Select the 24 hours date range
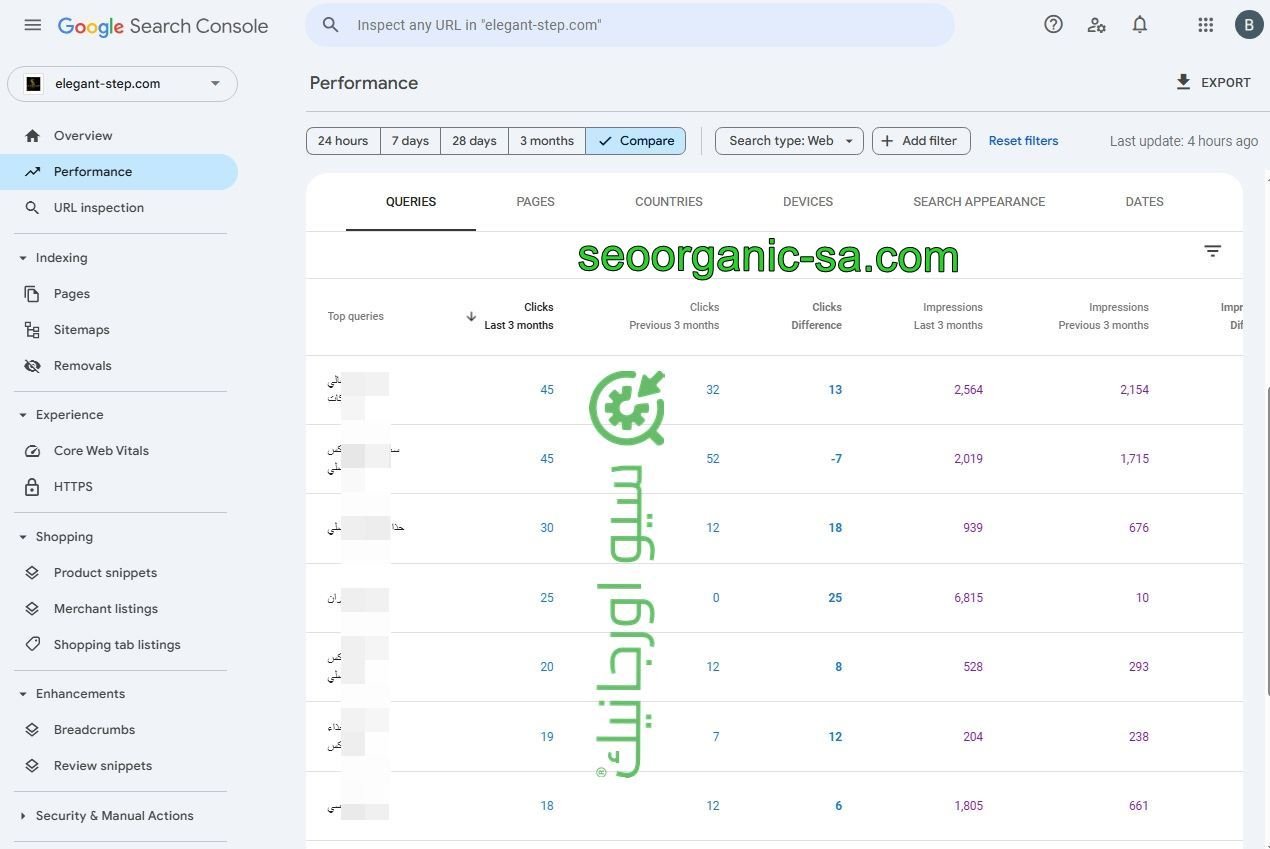Image resolution: width=1270 pixels, height=849 pixels. (343, 141)
